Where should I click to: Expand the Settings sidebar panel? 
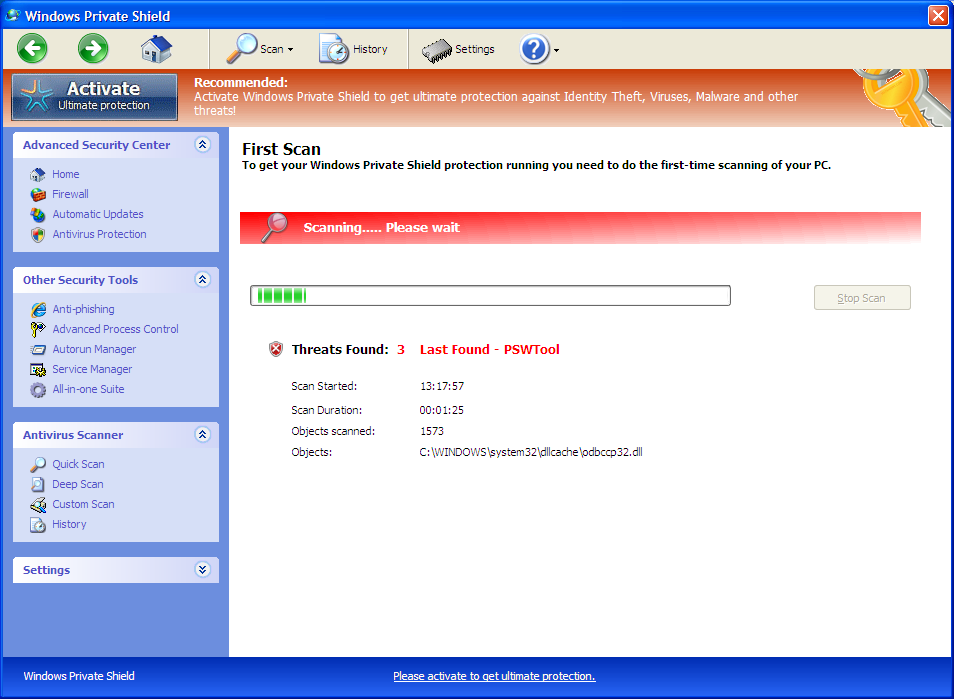[203, 569]
